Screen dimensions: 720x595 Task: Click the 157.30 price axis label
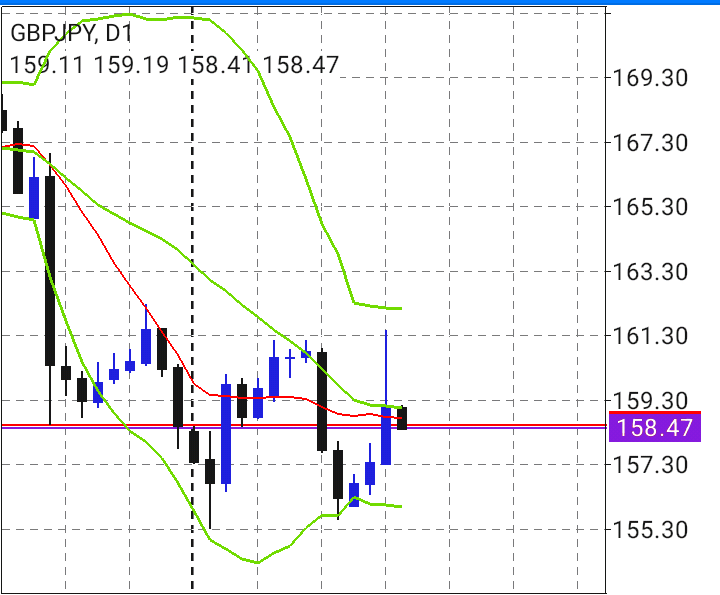click(x=650, y=465)
